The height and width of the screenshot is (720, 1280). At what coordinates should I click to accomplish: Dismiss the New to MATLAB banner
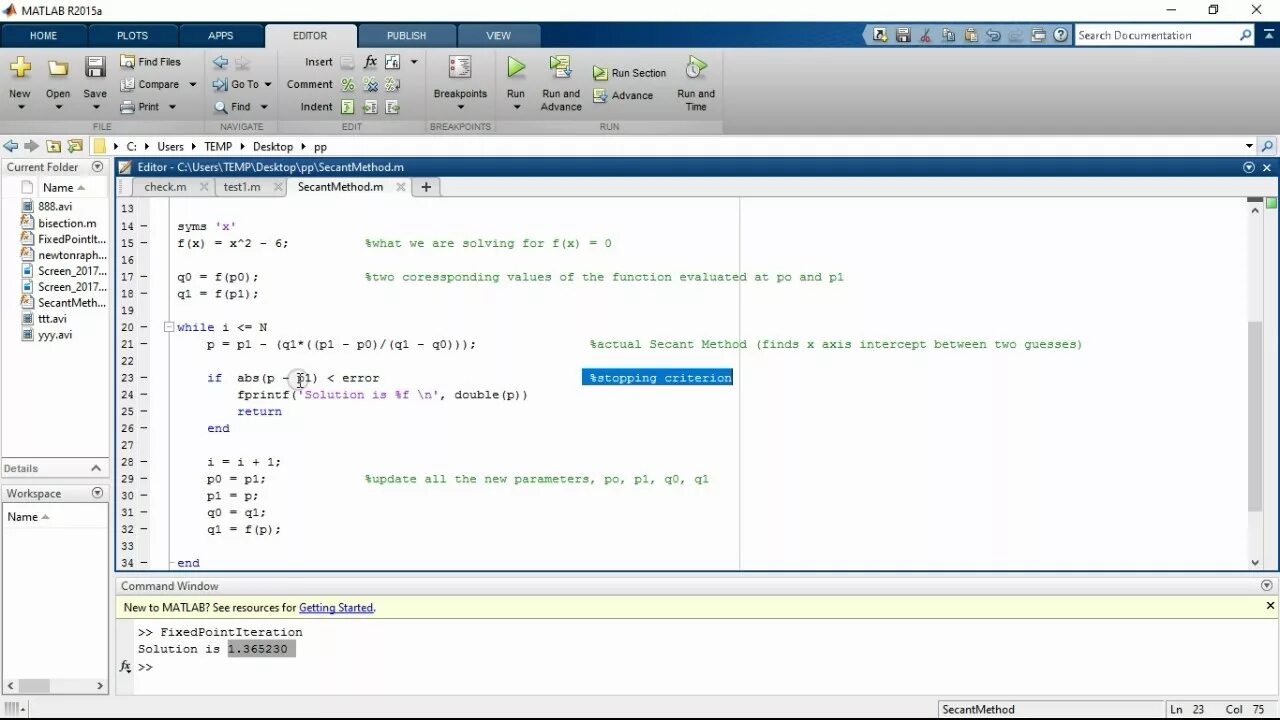1270,606
